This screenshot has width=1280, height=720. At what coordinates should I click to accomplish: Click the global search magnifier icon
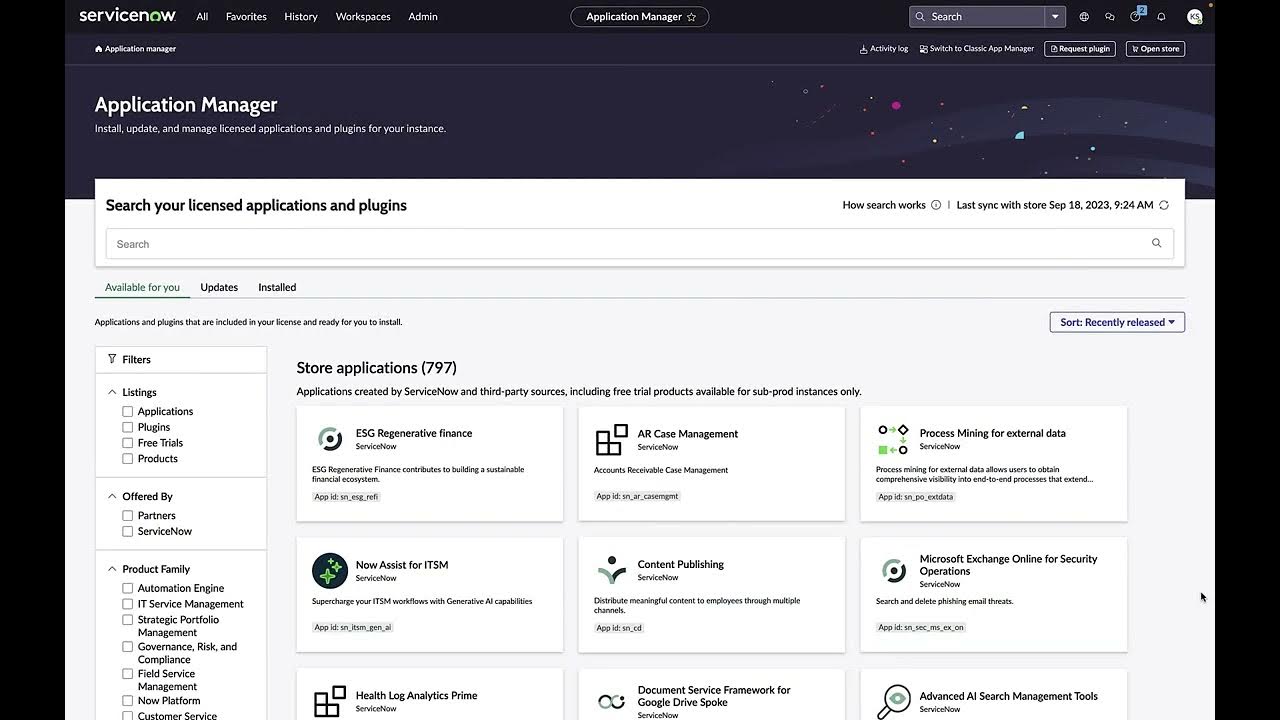[920, 17]
